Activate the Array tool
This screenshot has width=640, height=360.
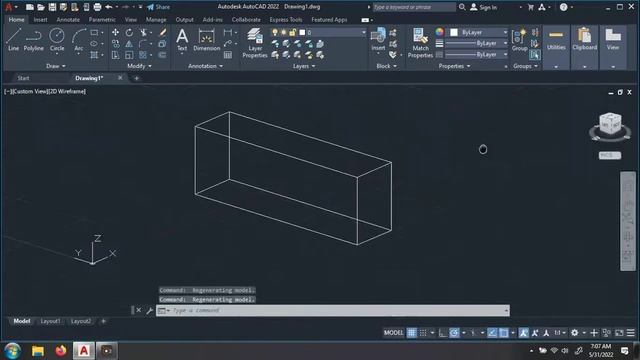point(143,55)
